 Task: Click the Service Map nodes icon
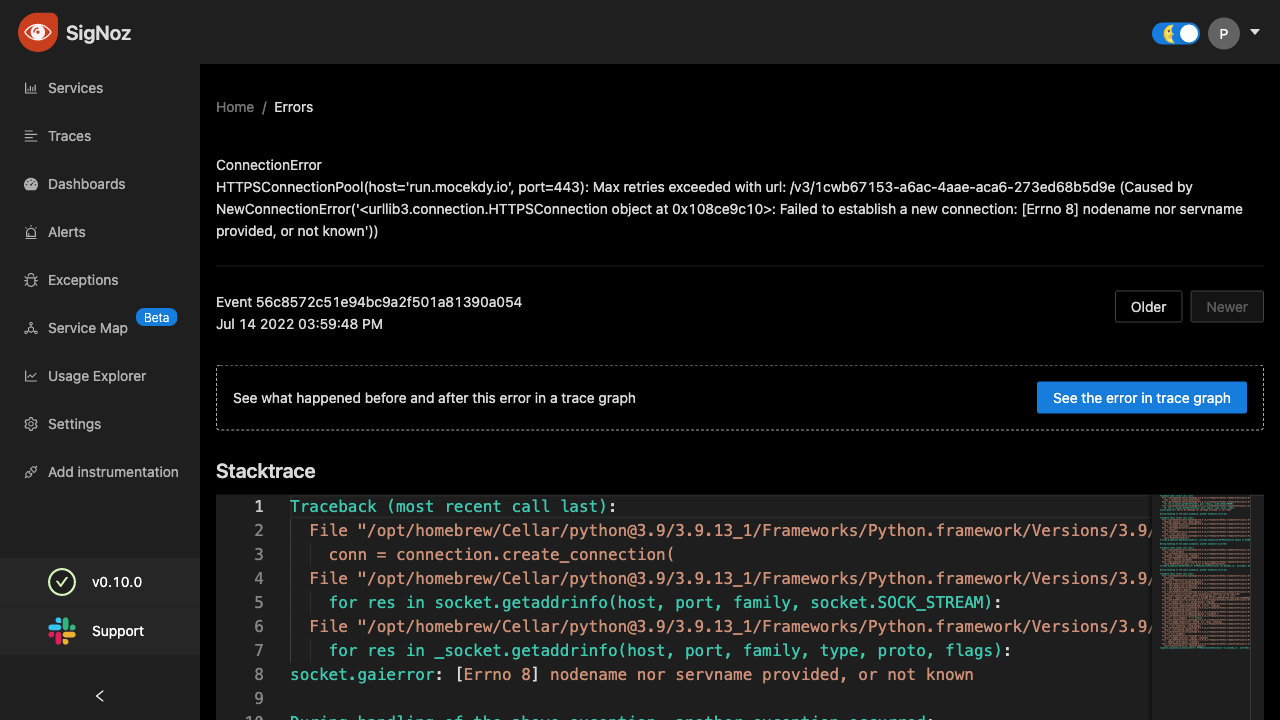(x=31, y=328)
